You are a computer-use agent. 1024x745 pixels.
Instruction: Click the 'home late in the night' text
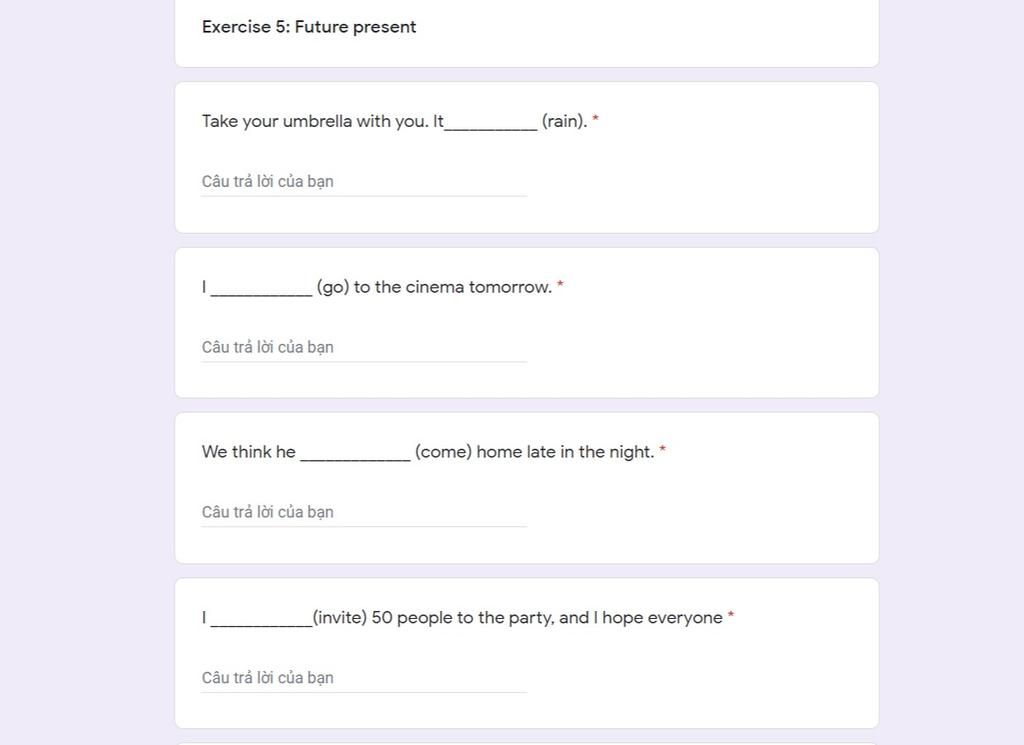pyautogui.click(x=565, y=452)
